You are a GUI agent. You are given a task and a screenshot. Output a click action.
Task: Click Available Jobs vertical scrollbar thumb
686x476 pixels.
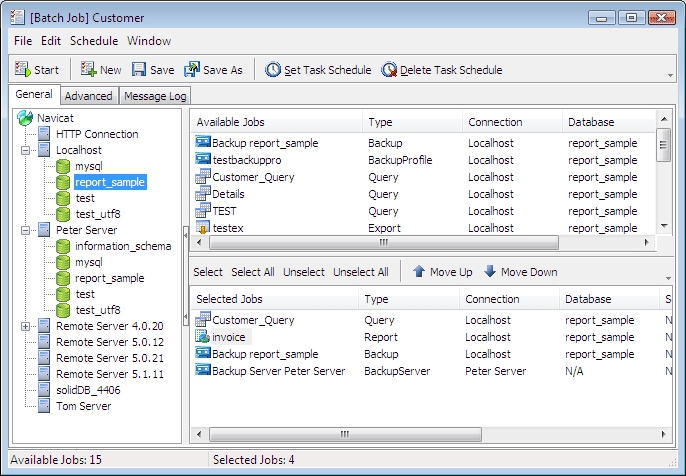point(664,144)
